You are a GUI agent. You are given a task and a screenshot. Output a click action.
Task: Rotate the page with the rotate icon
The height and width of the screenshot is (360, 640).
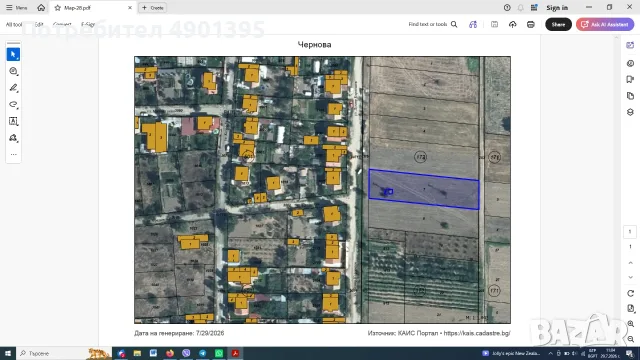[630, 293]
